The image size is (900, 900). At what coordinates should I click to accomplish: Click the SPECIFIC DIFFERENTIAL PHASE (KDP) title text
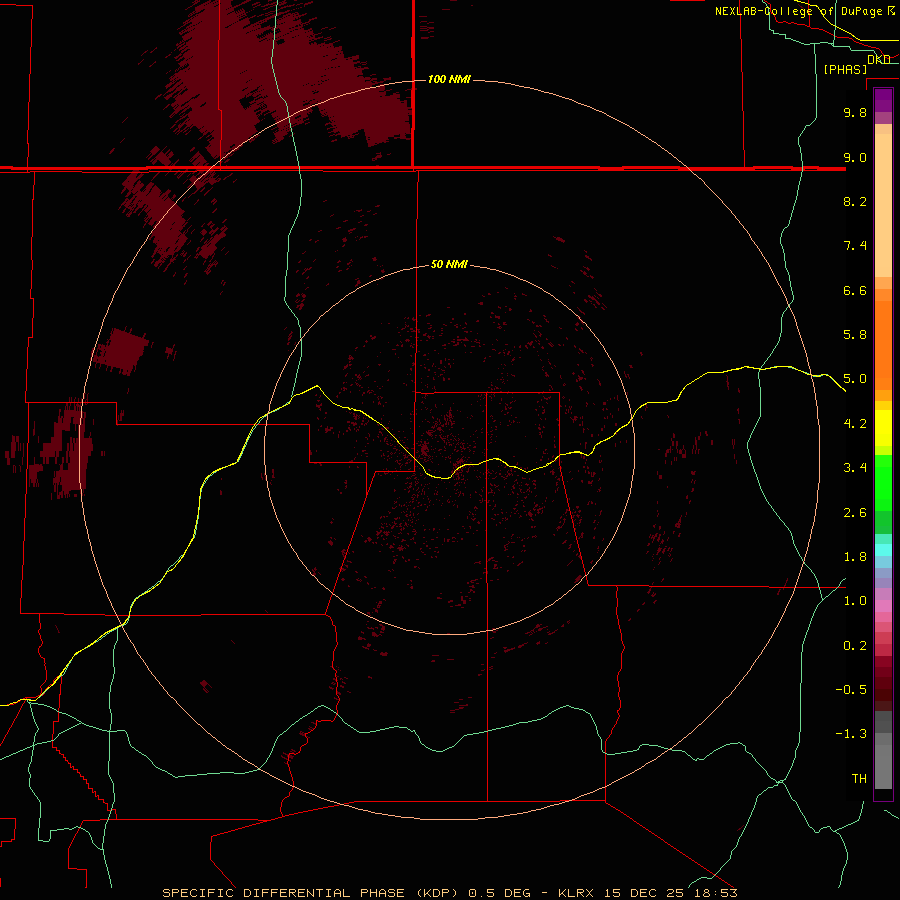pos(310,893)
